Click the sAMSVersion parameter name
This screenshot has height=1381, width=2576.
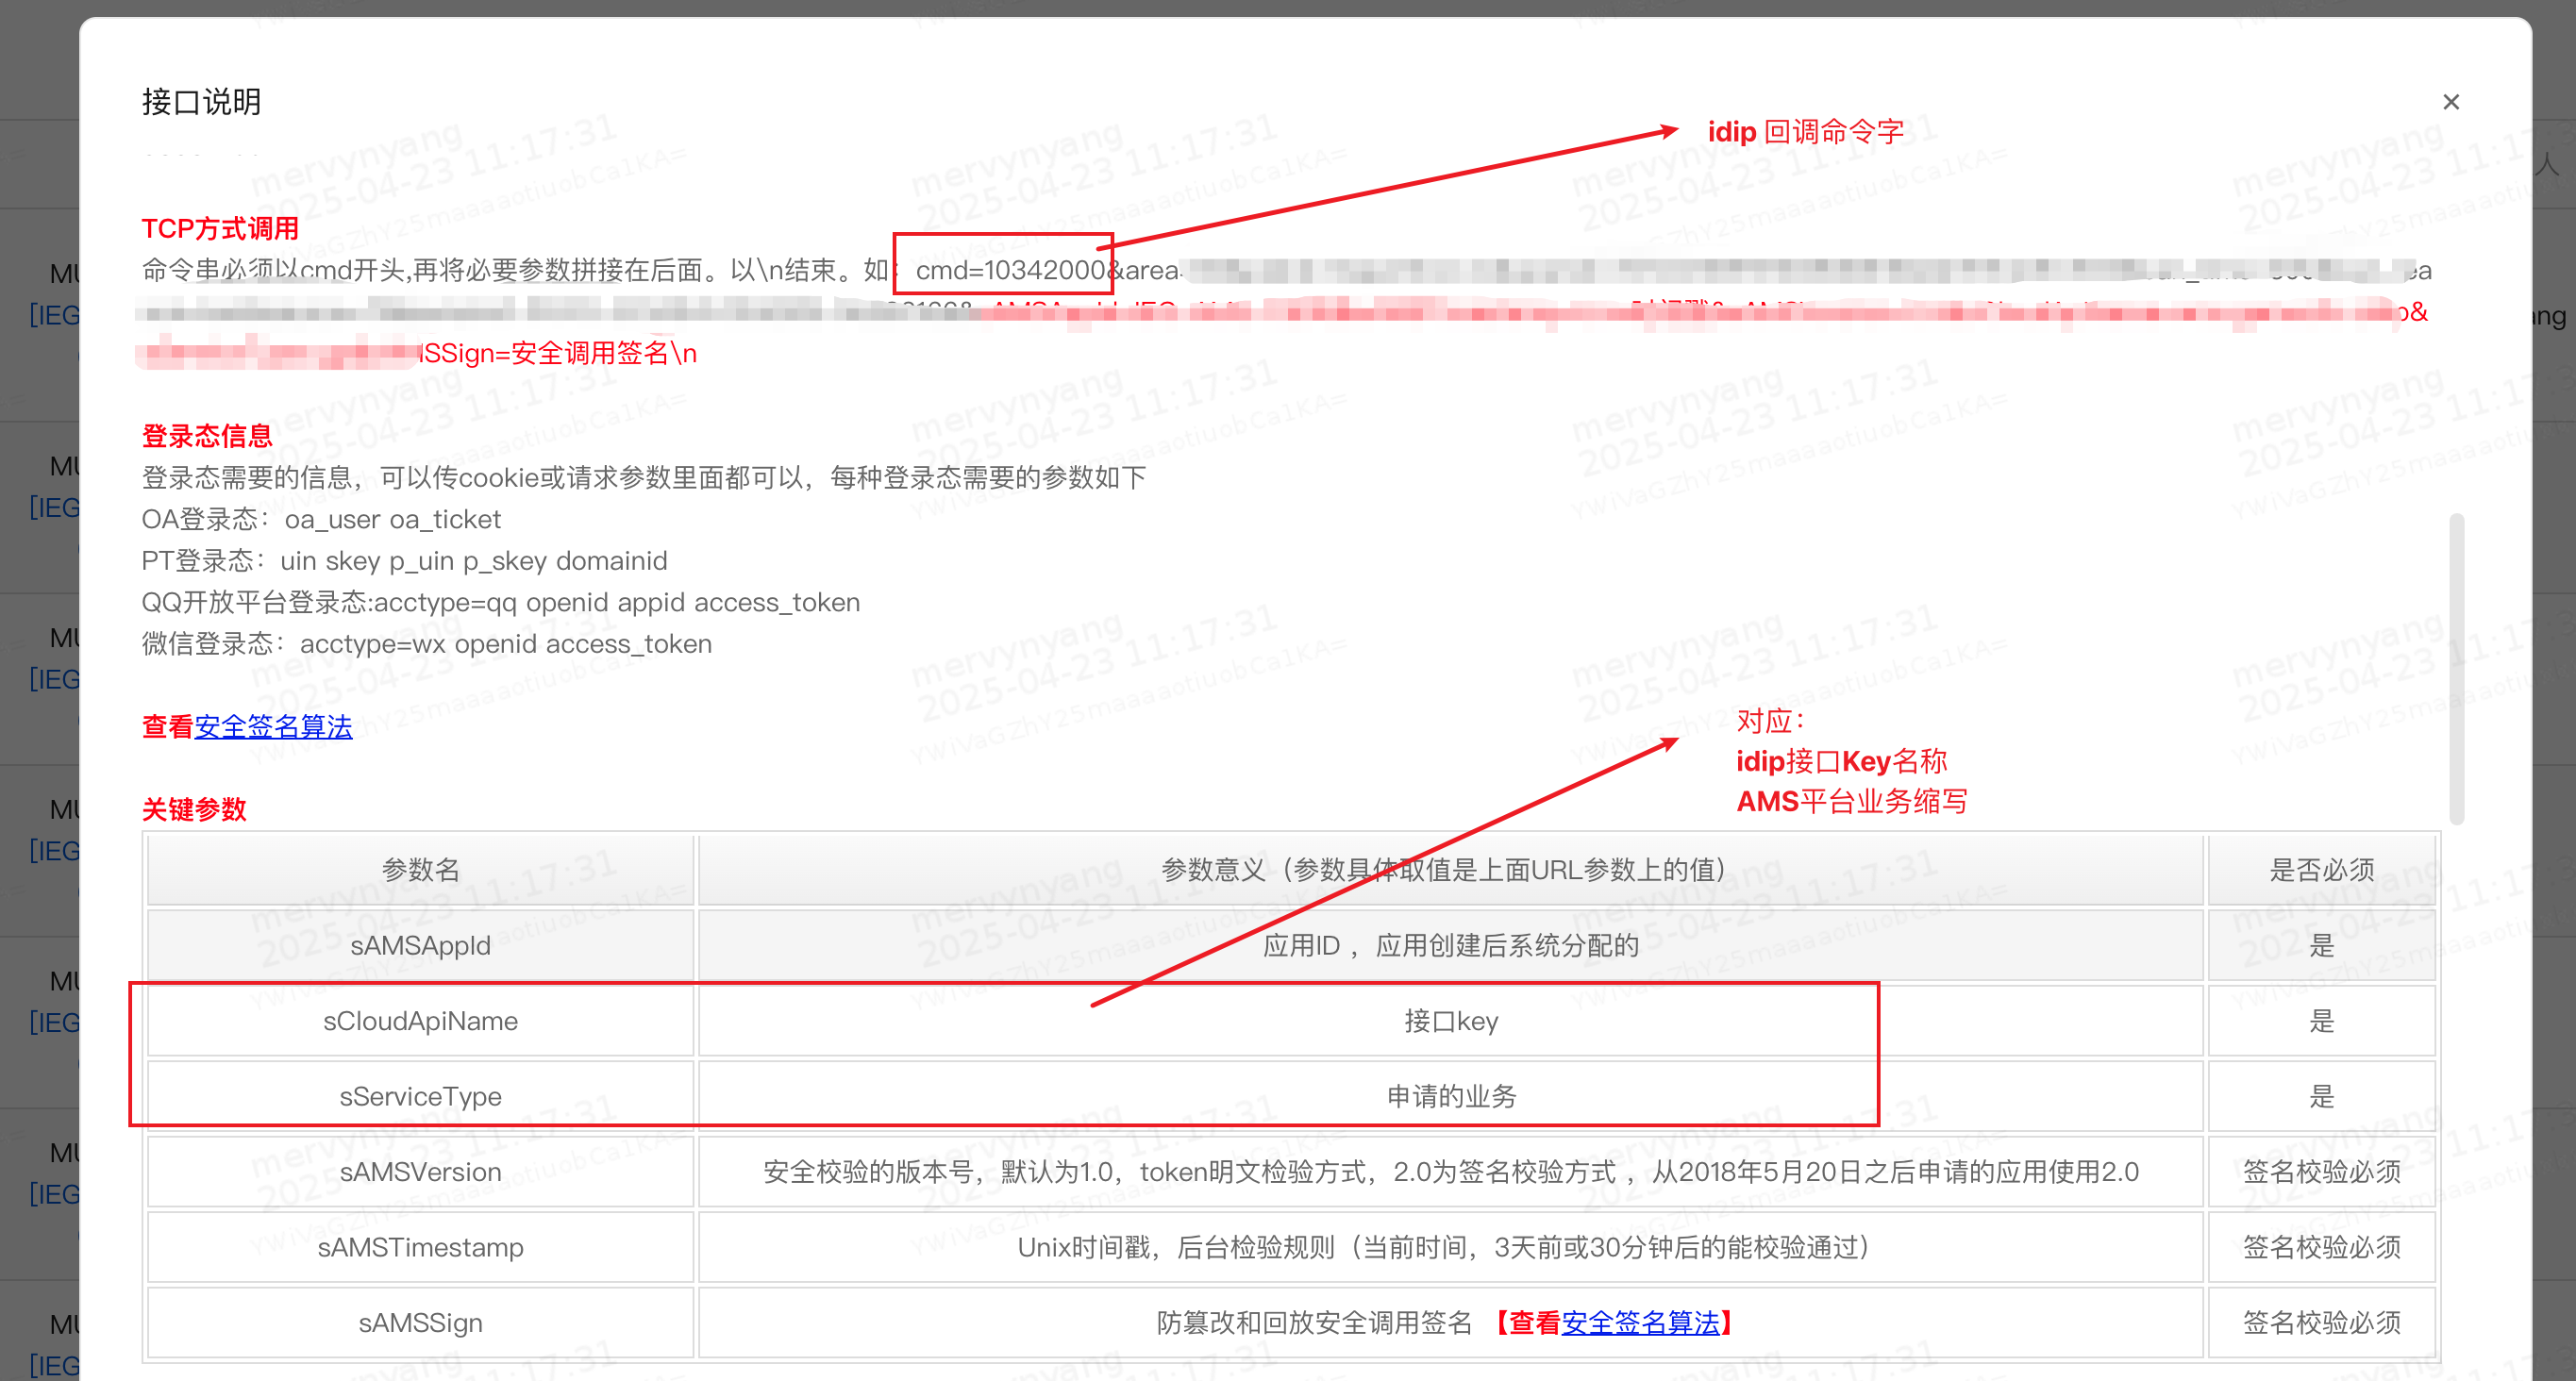(420, 1172)
